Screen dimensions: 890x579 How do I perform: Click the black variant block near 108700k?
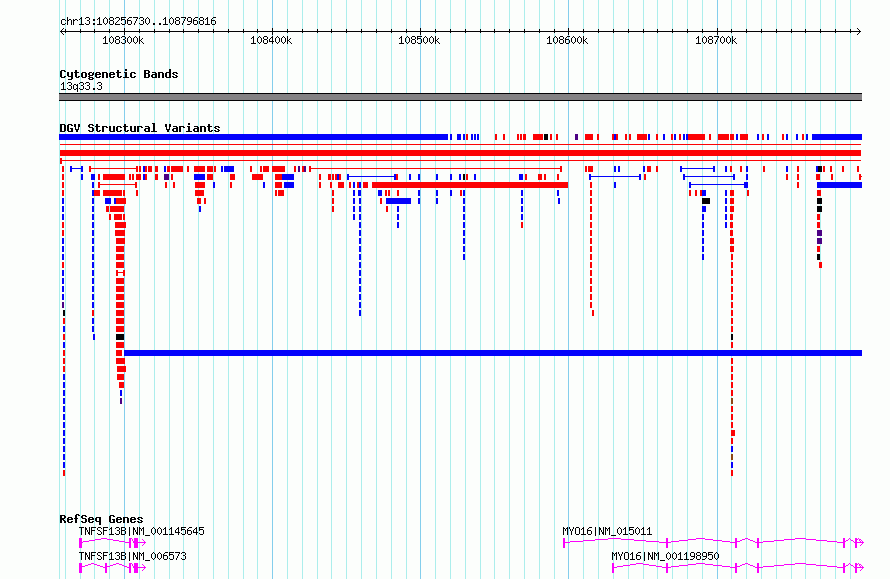[x=706, y=201]
